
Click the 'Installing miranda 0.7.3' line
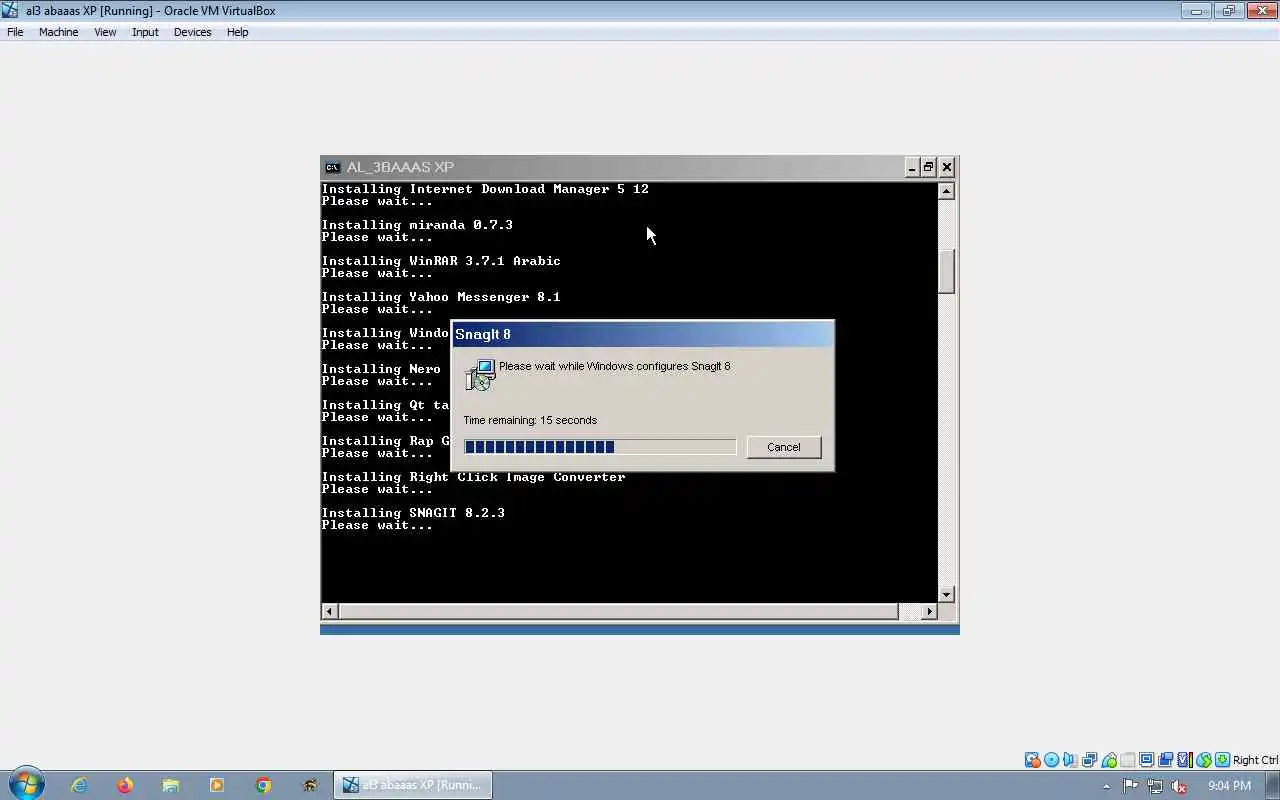coord(417,225)
